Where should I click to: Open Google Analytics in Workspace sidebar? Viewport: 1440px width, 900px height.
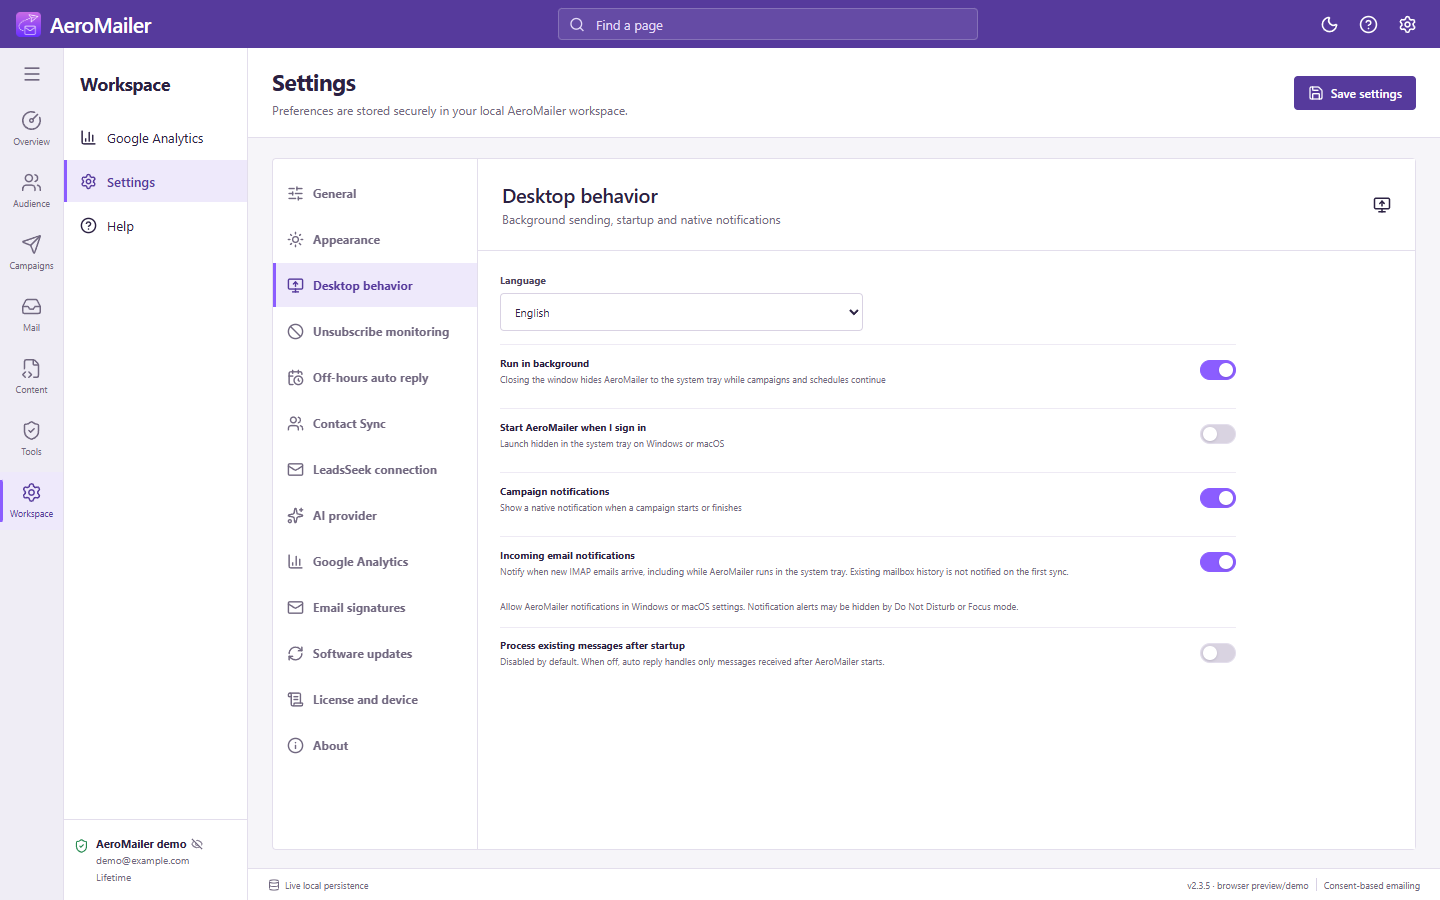click(156, 138)
